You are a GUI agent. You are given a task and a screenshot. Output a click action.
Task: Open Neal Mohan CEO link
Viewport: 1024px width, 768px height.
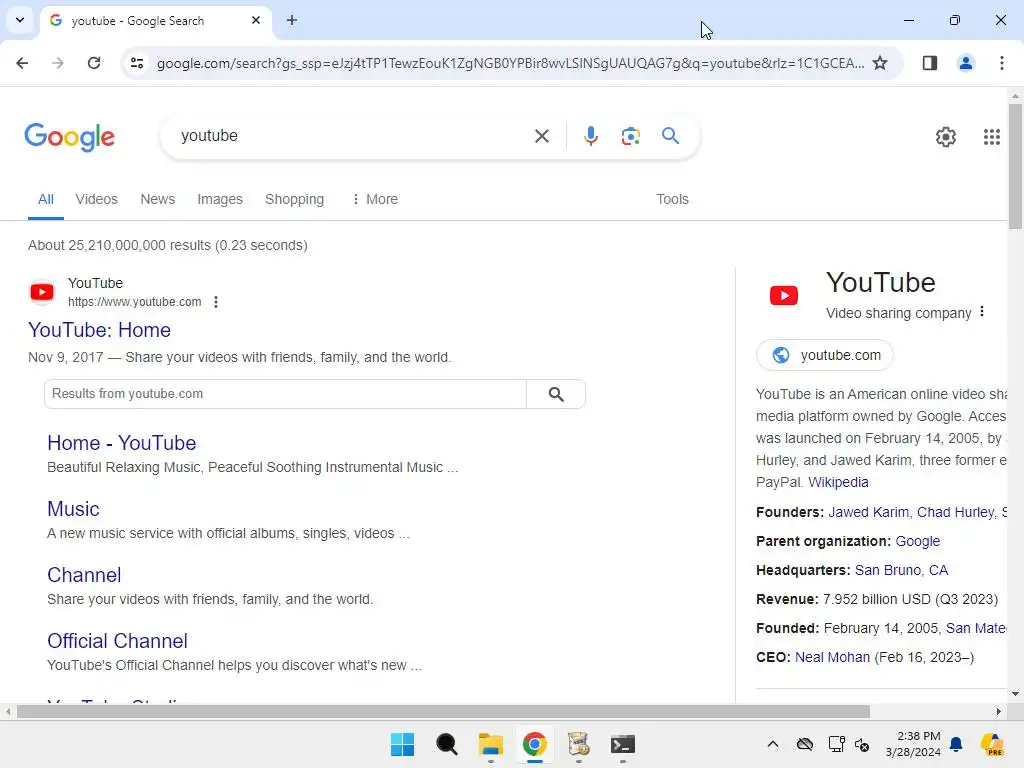click(x=832, y=657)
